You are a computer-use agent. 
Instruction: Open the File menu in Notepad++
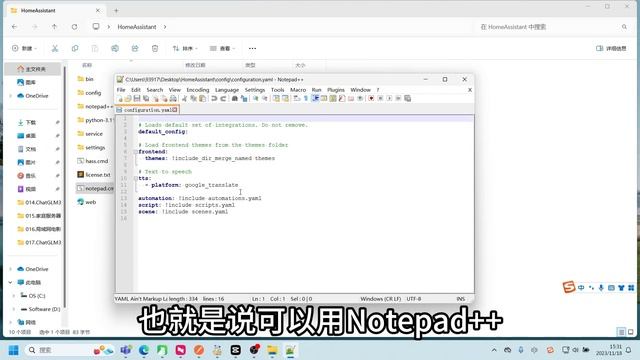(121, 90)
